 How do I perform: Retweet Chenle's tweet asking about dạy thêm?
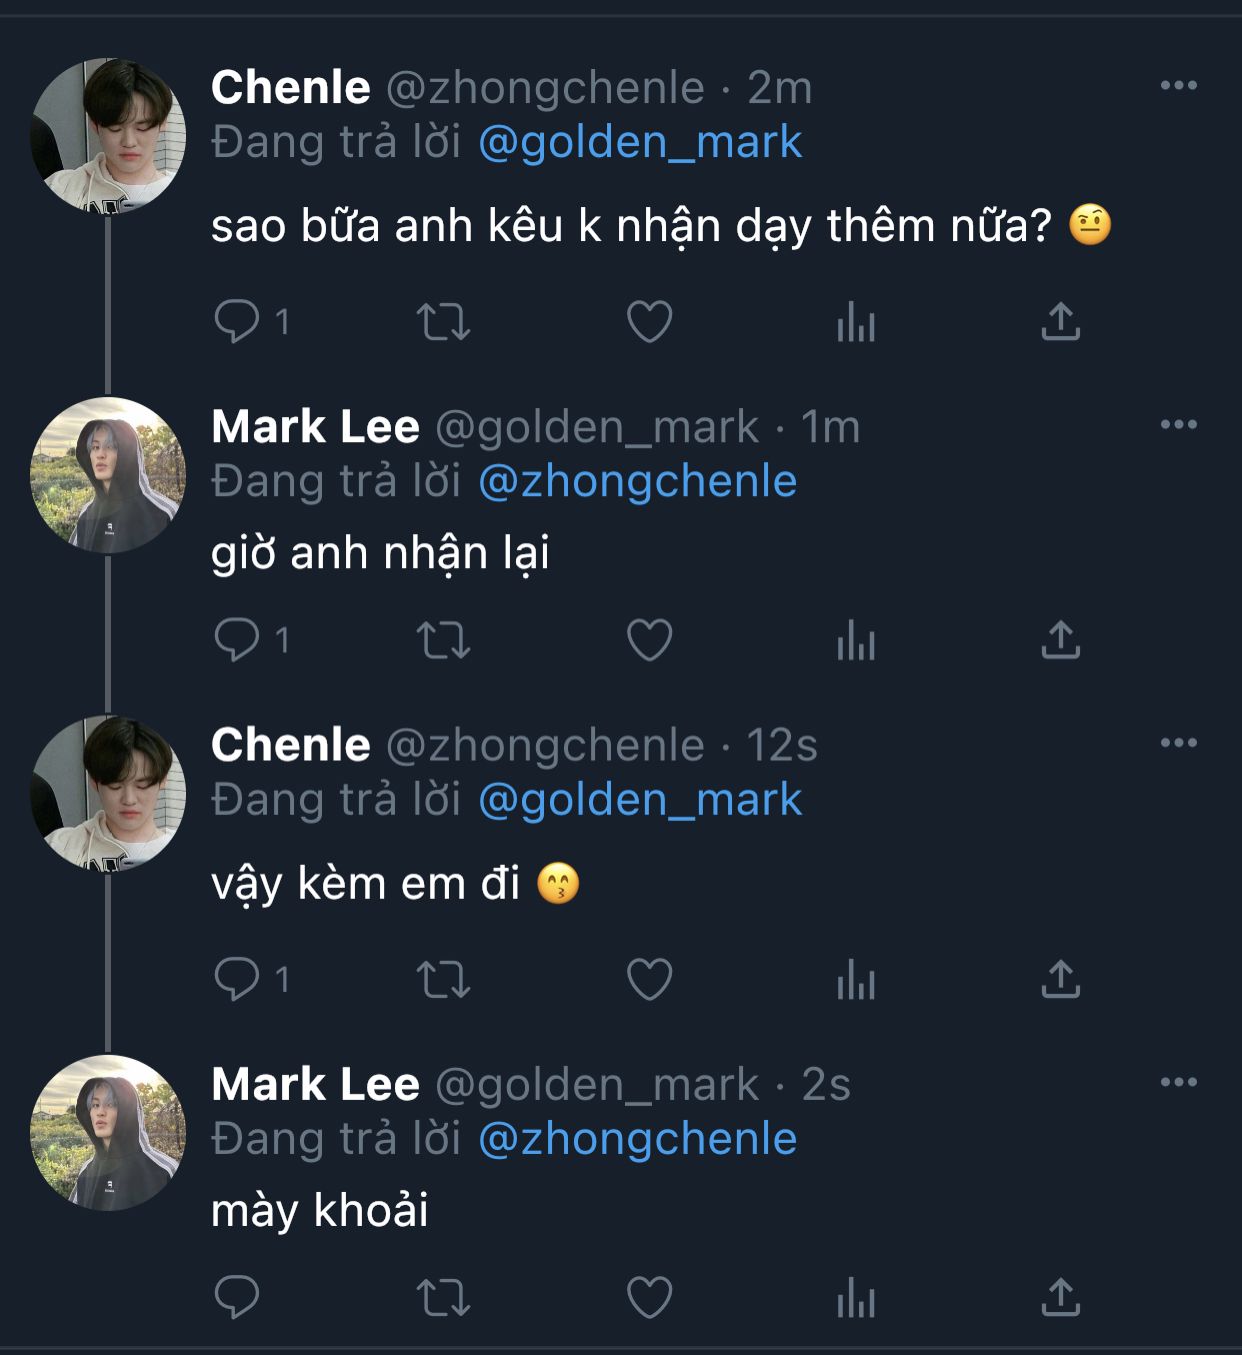point(443,322)
